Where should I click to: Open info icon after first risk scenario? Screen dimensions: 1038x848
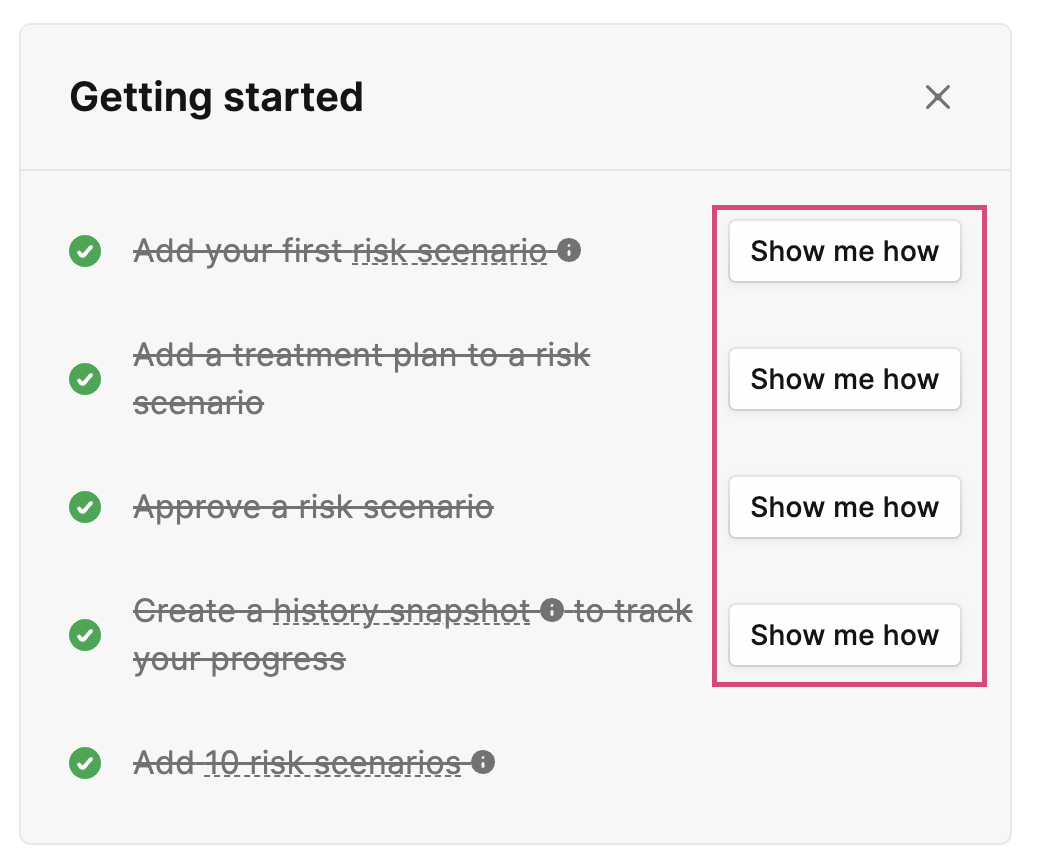pos(569,250)
